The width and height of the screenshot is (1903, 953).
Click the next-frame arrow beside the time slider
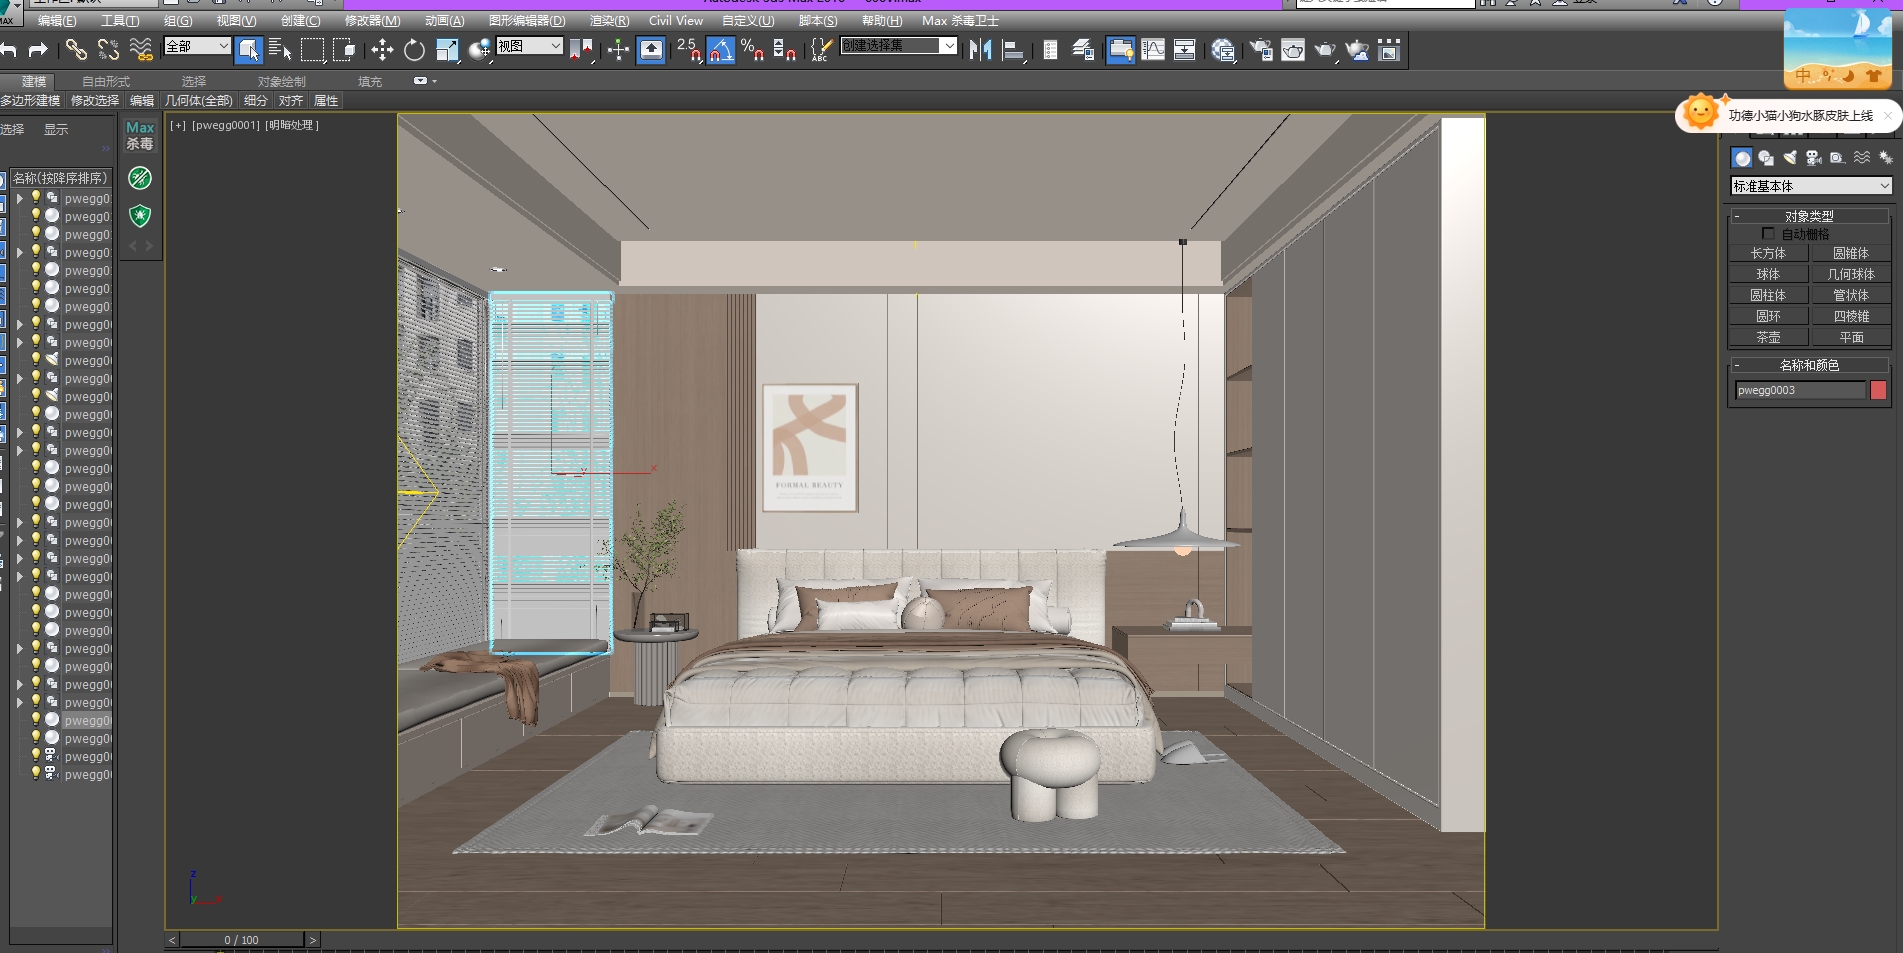(312, 940)
